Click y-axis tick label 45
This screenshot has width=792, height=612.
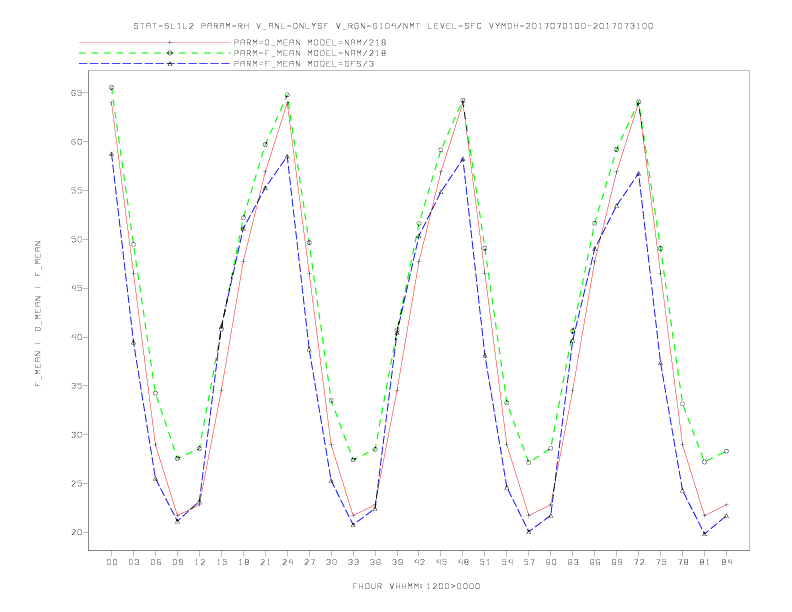(x=77, y=288)
